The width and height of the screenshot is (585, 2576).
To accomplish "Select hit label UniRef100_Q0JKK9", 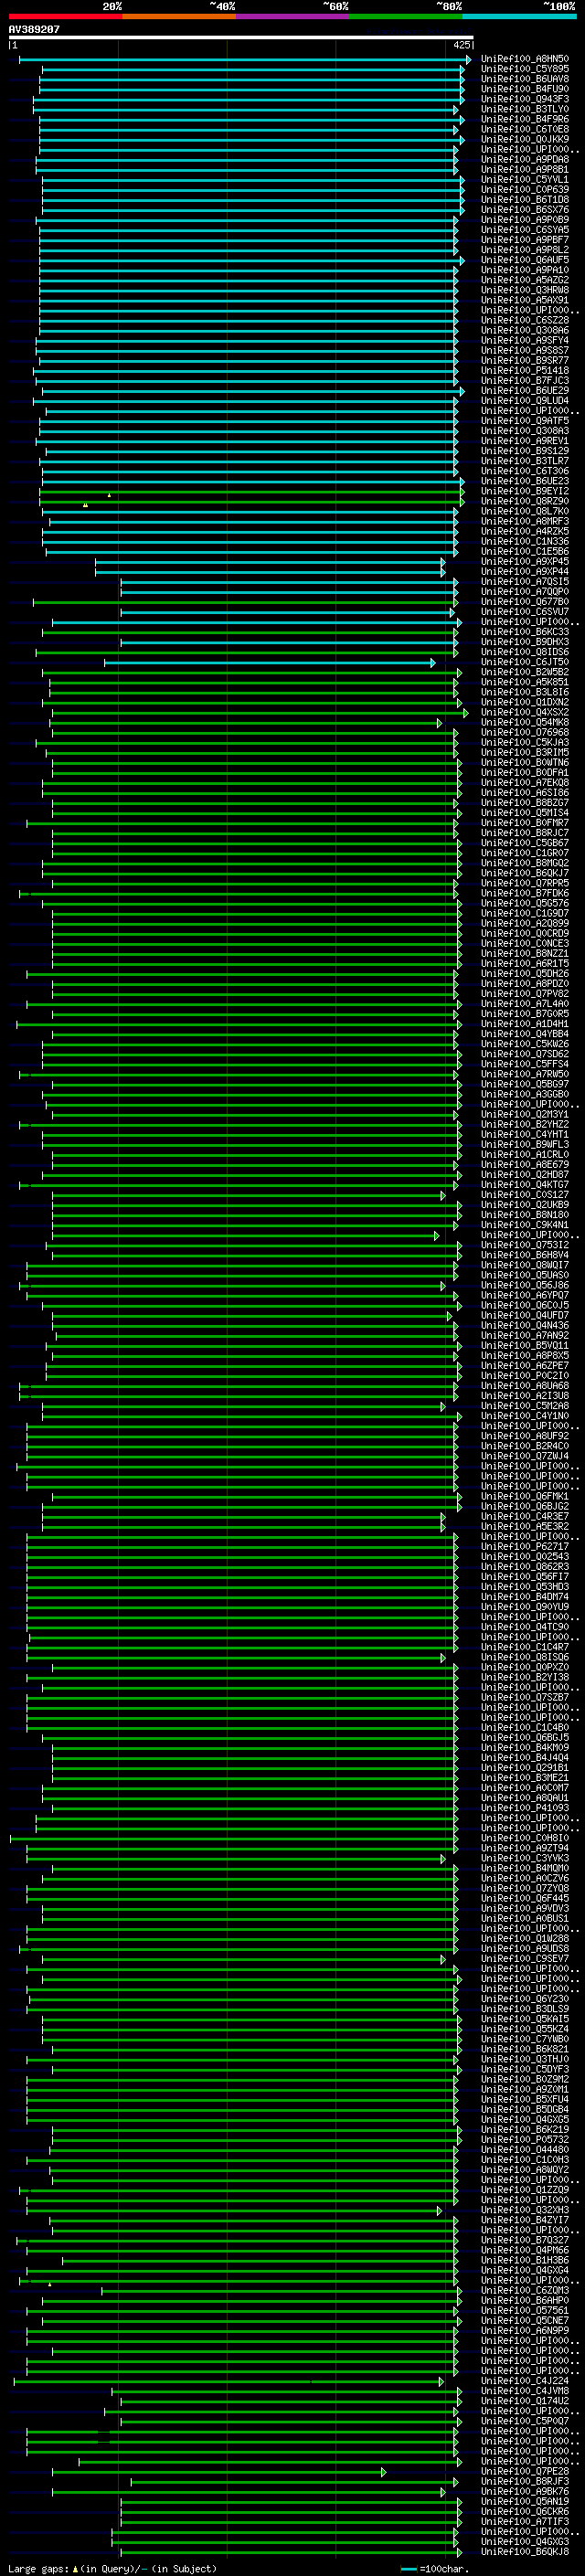I will coord(524,139).
